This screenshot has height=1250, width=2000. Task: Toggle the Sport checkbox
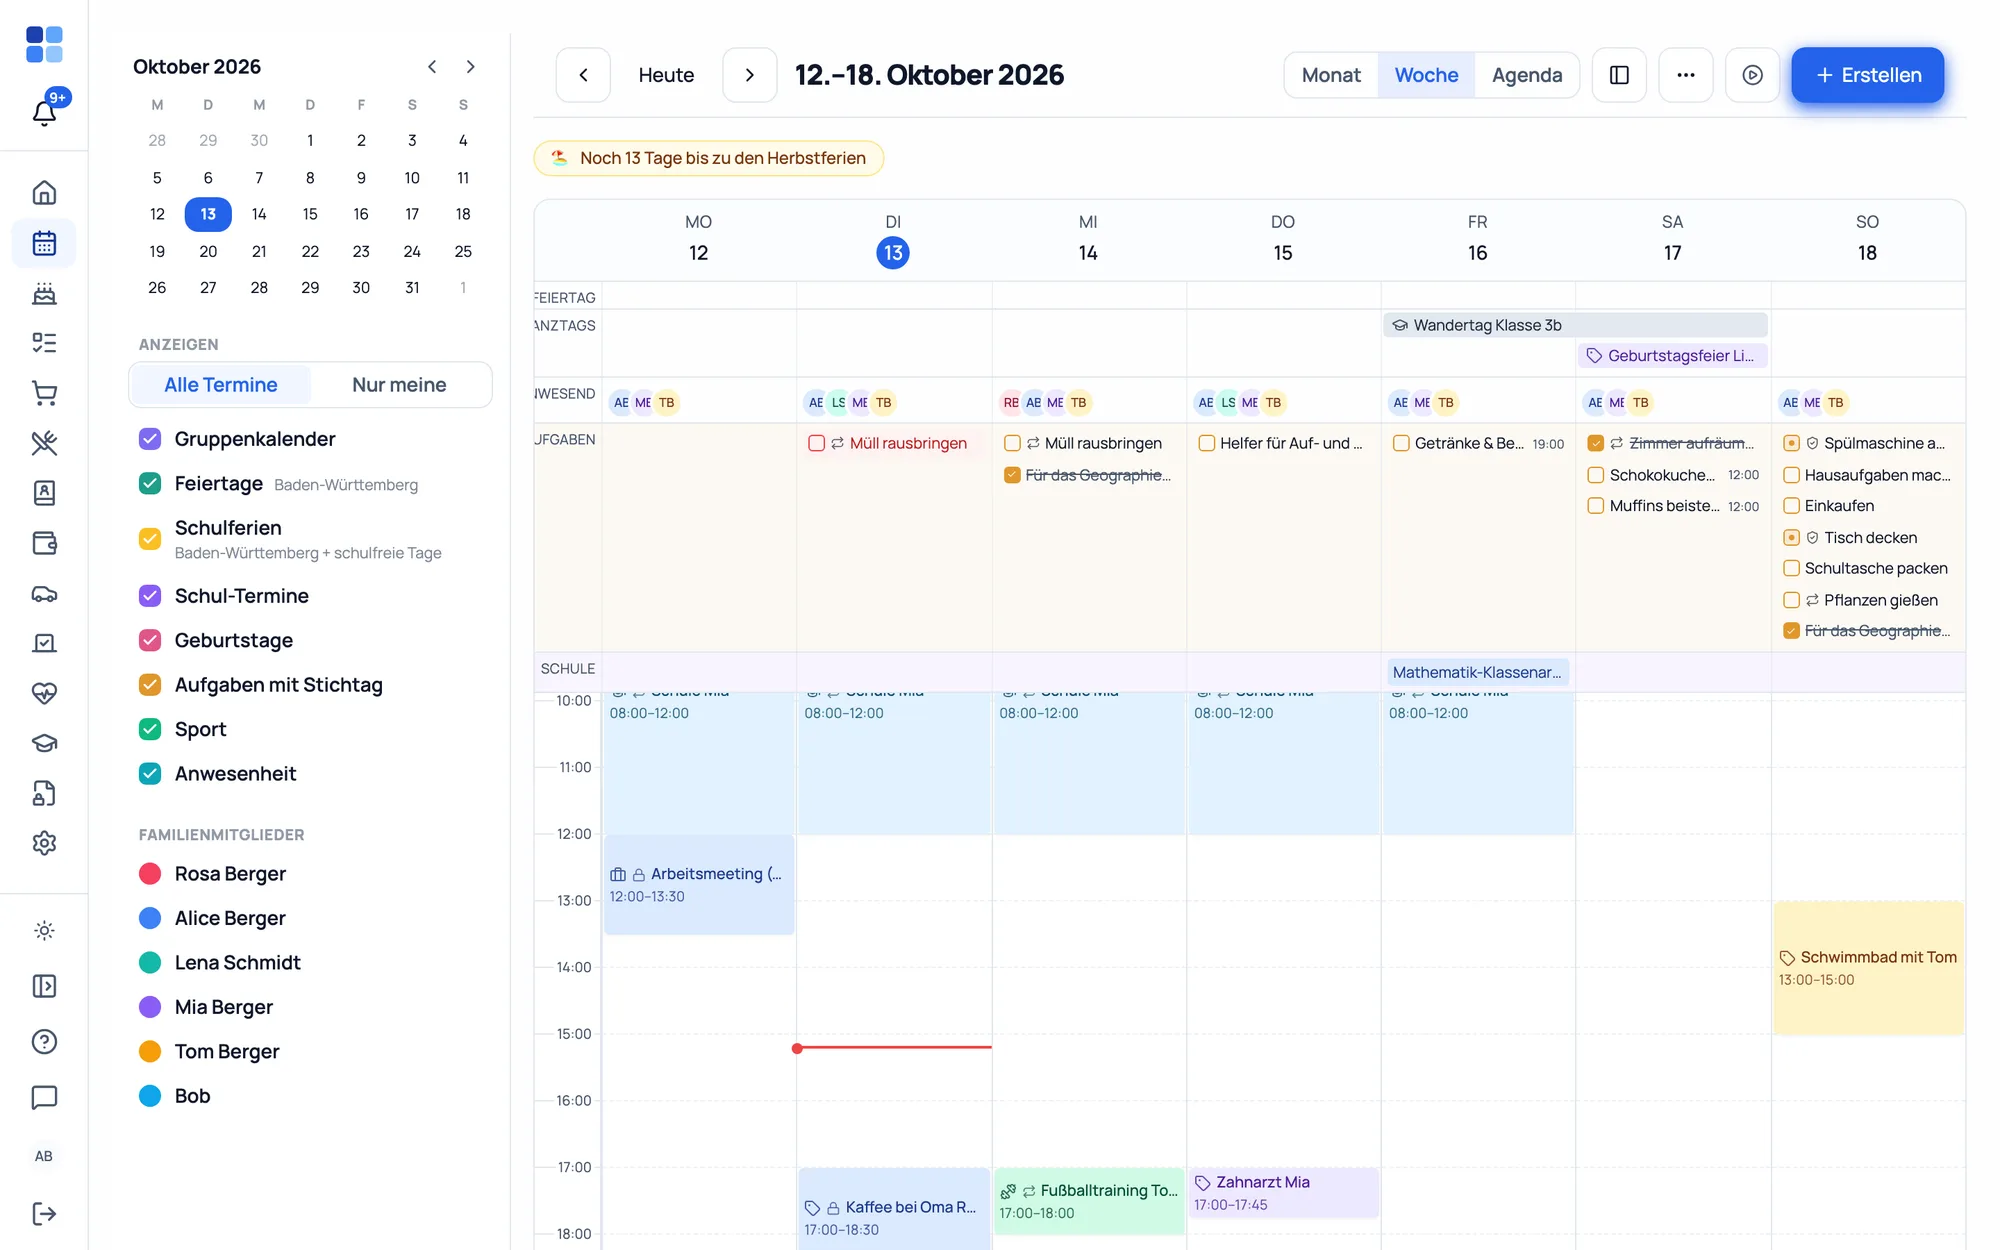tap(150, 729)
